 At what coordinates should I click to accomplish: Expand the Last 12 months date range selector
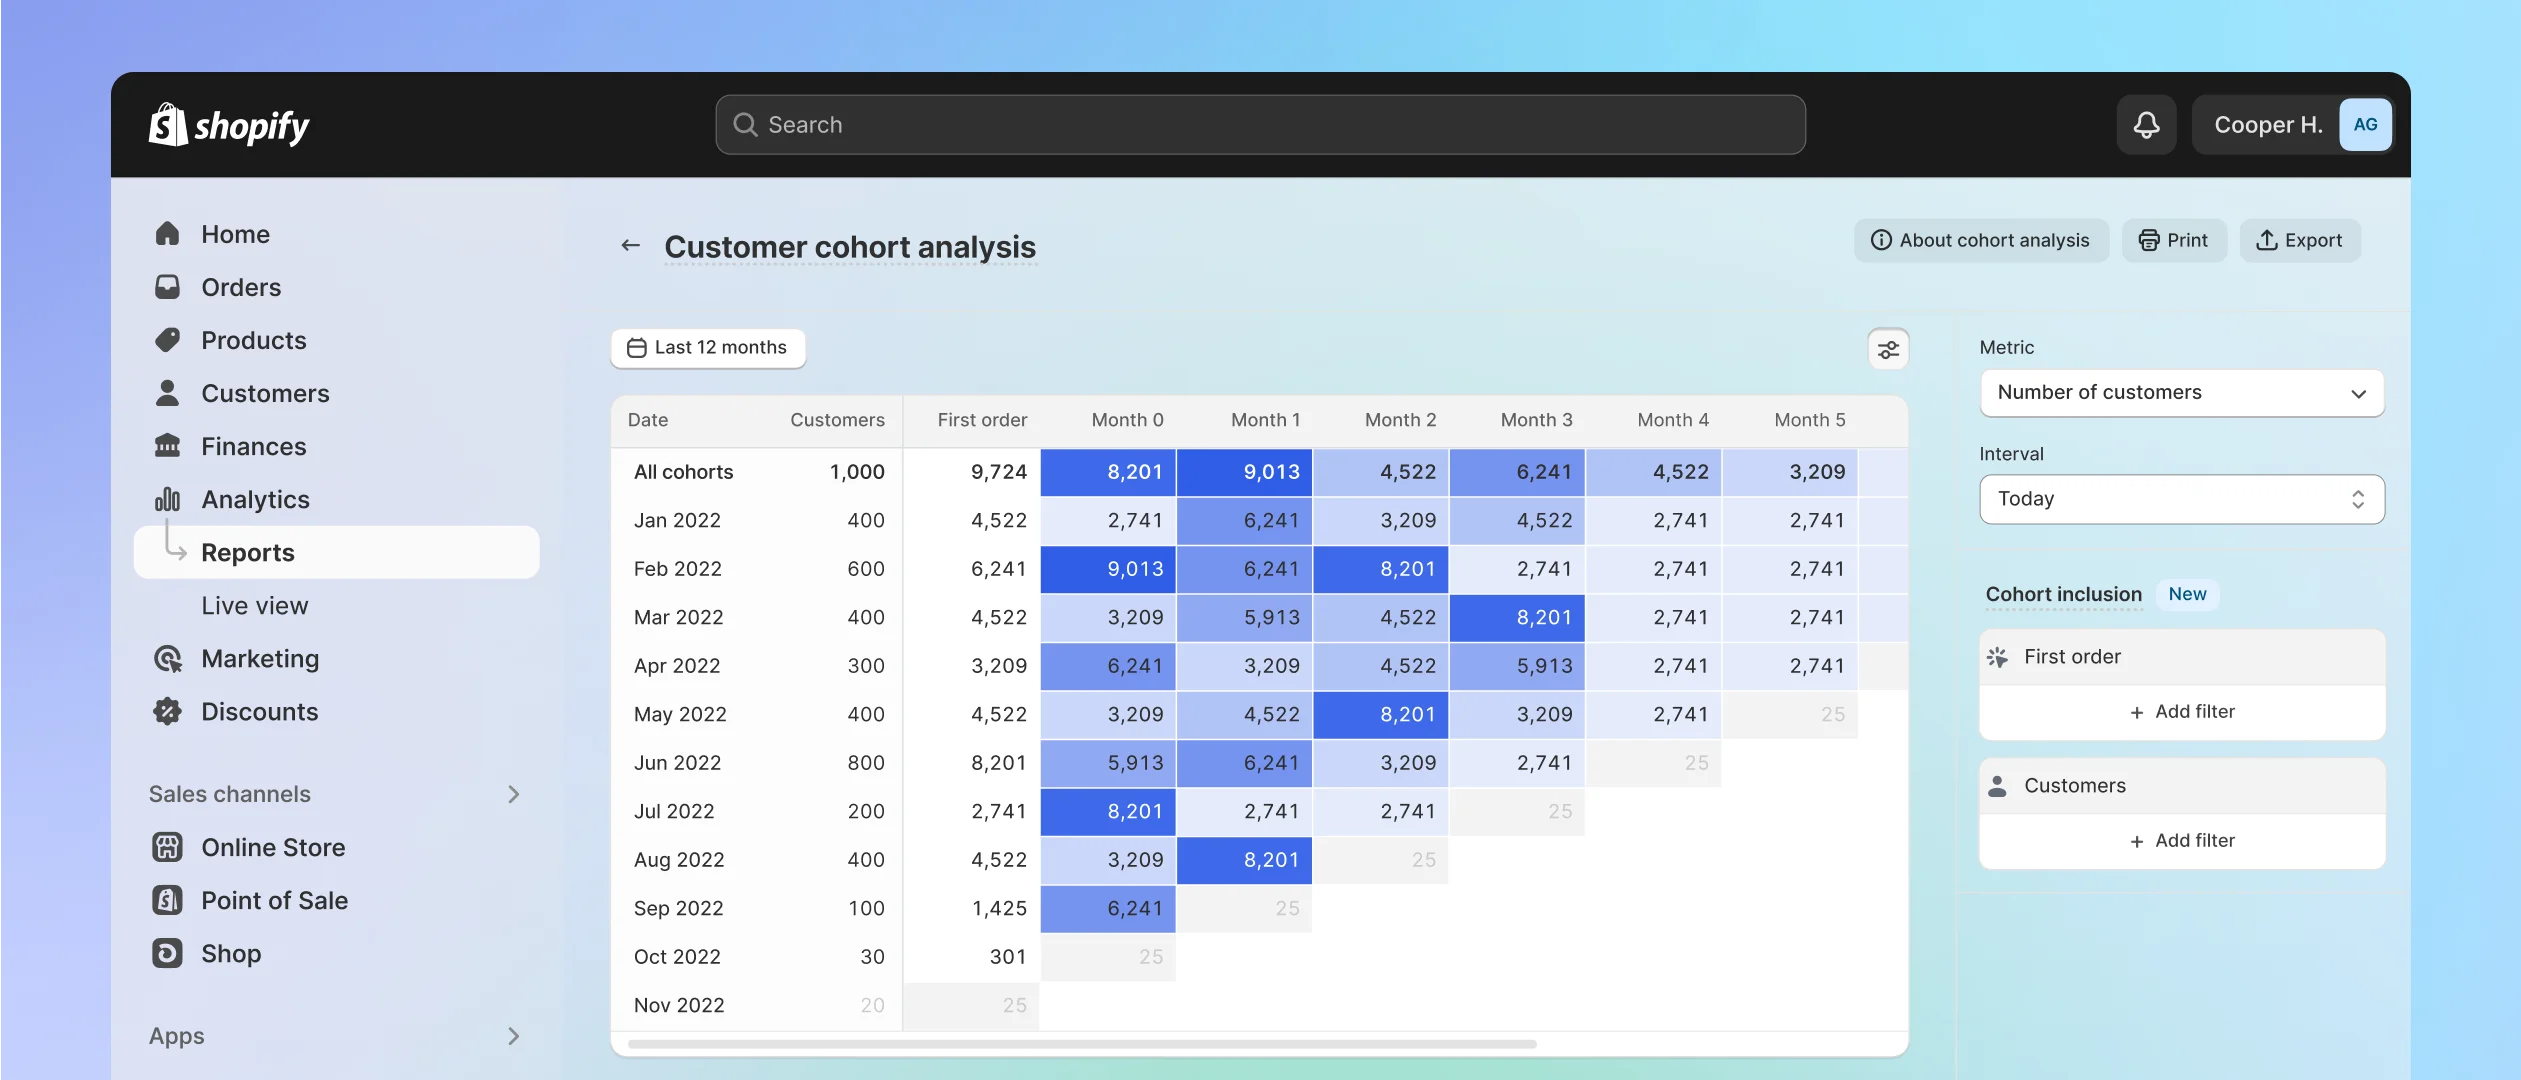point(707,347)
